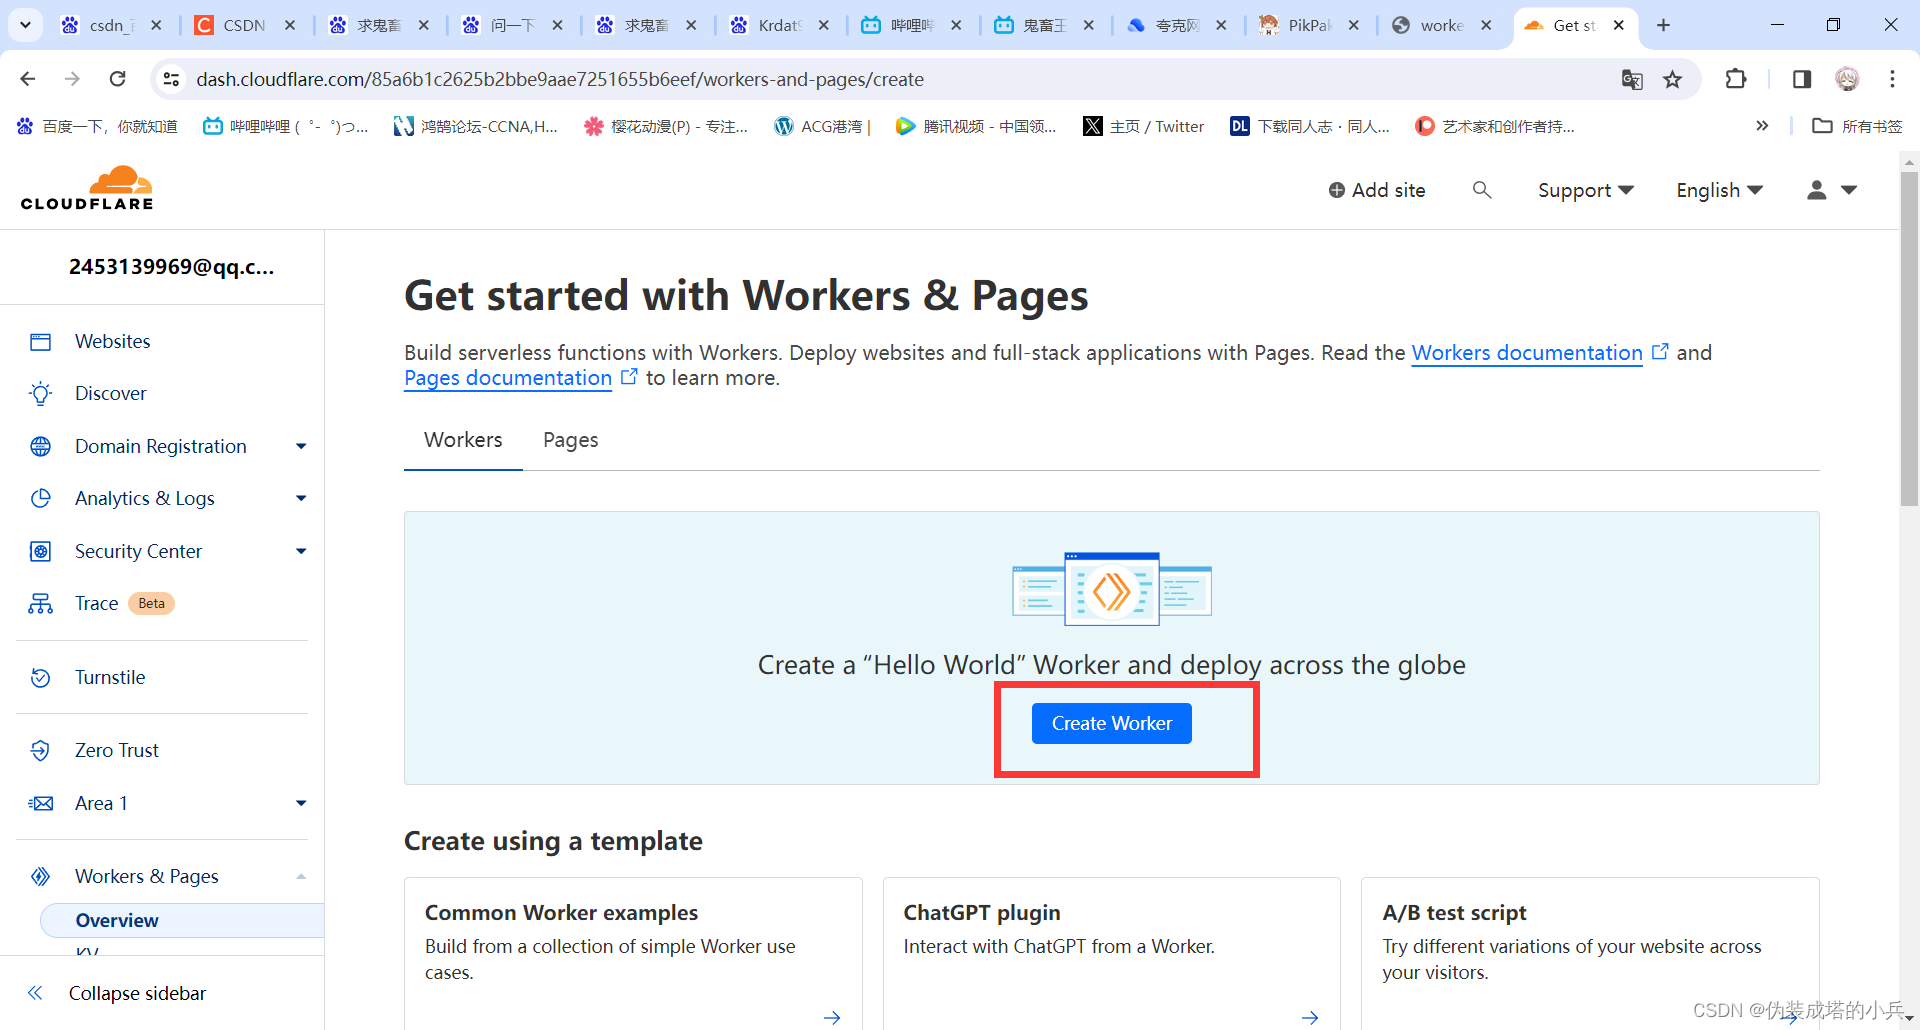
Task: Click the Beta badge next to Trace
Action: (x=151, y=604)
